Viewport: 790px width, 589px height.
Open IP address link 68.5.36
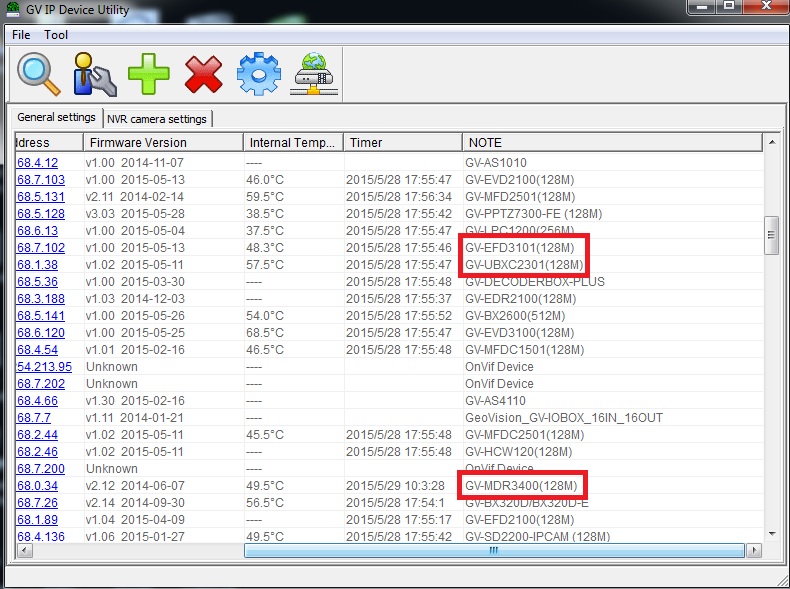point(37,282)
